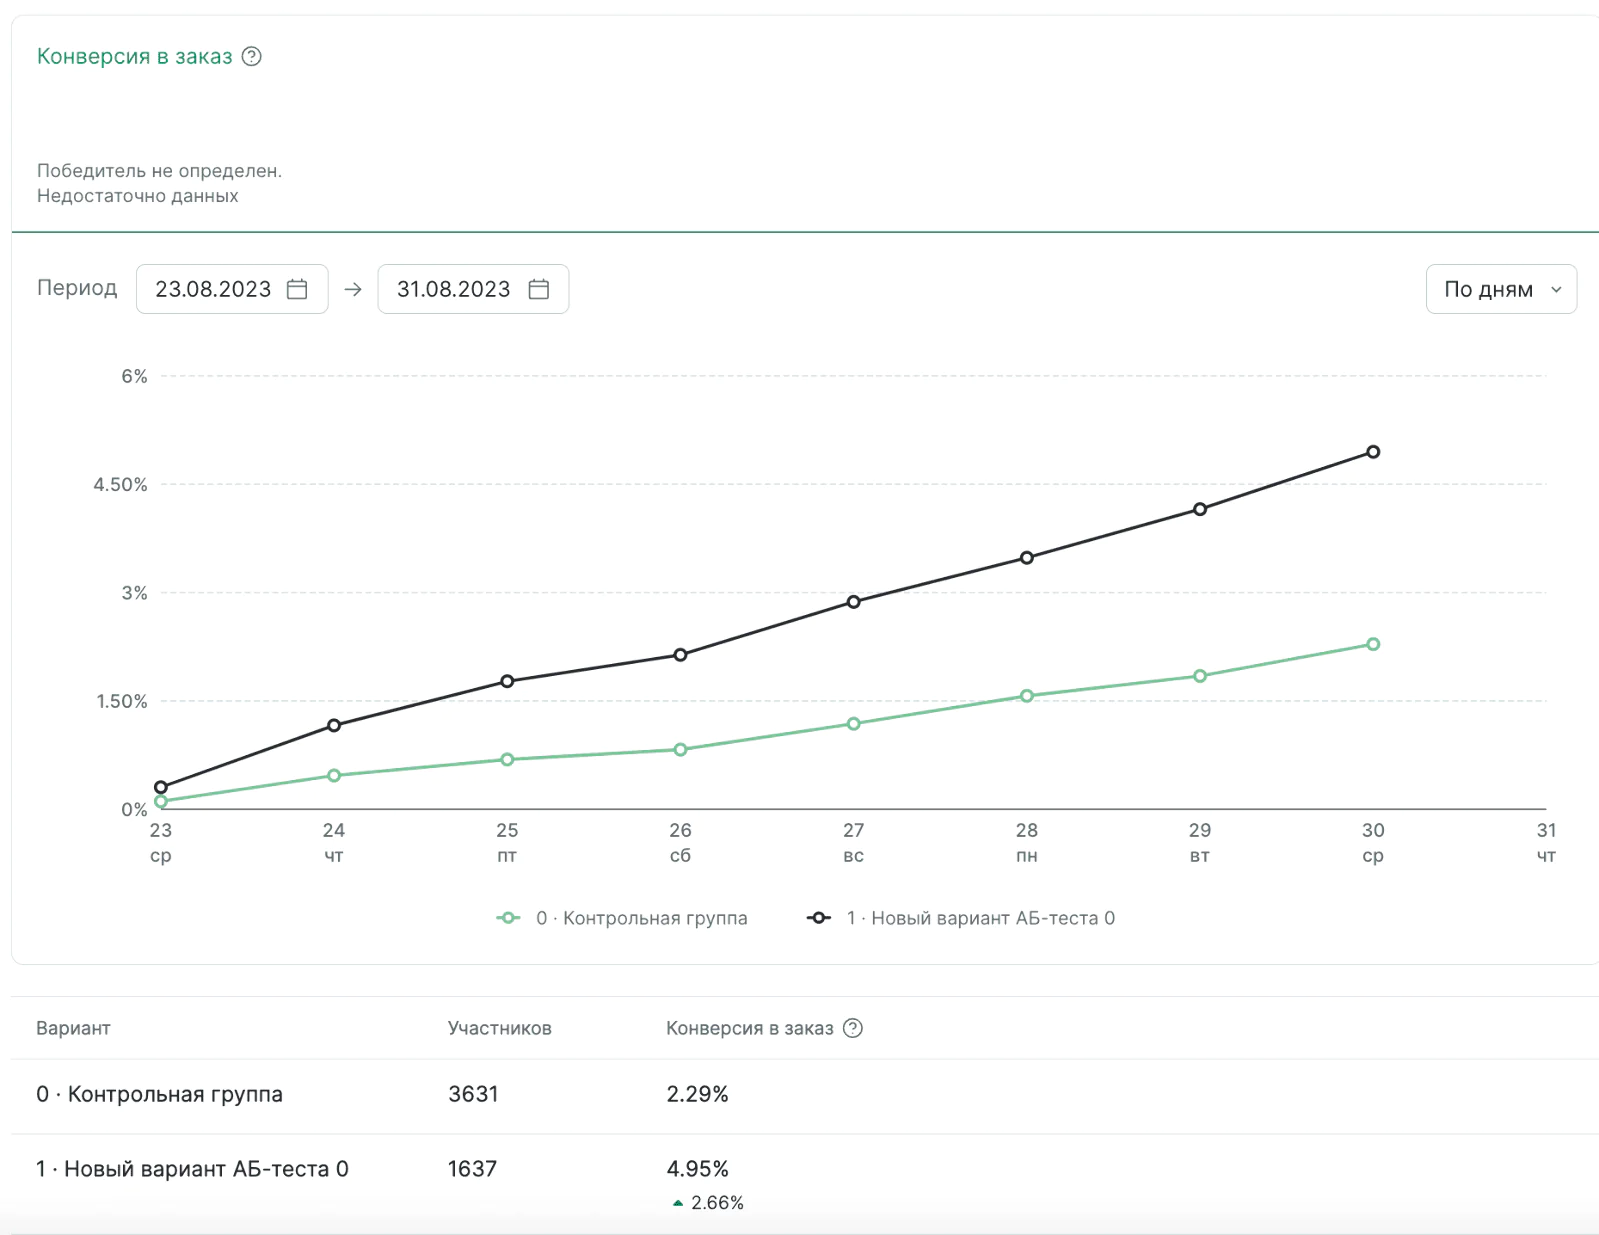Click green line data point on day 26
This screenshot has height=1235, width=1599.
coord(680,749)
